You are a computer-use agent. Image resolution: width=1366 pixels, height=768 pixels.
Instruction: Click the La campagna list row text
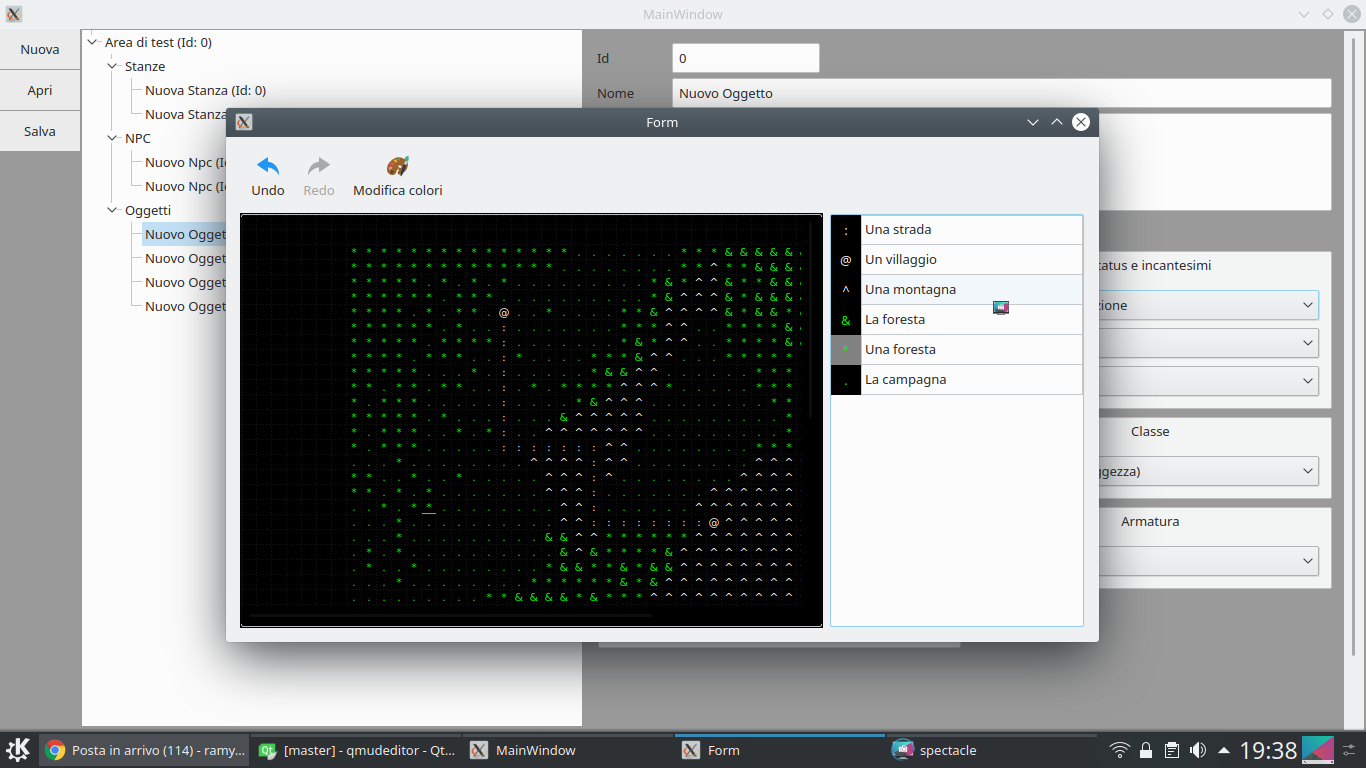coord(905,380)
